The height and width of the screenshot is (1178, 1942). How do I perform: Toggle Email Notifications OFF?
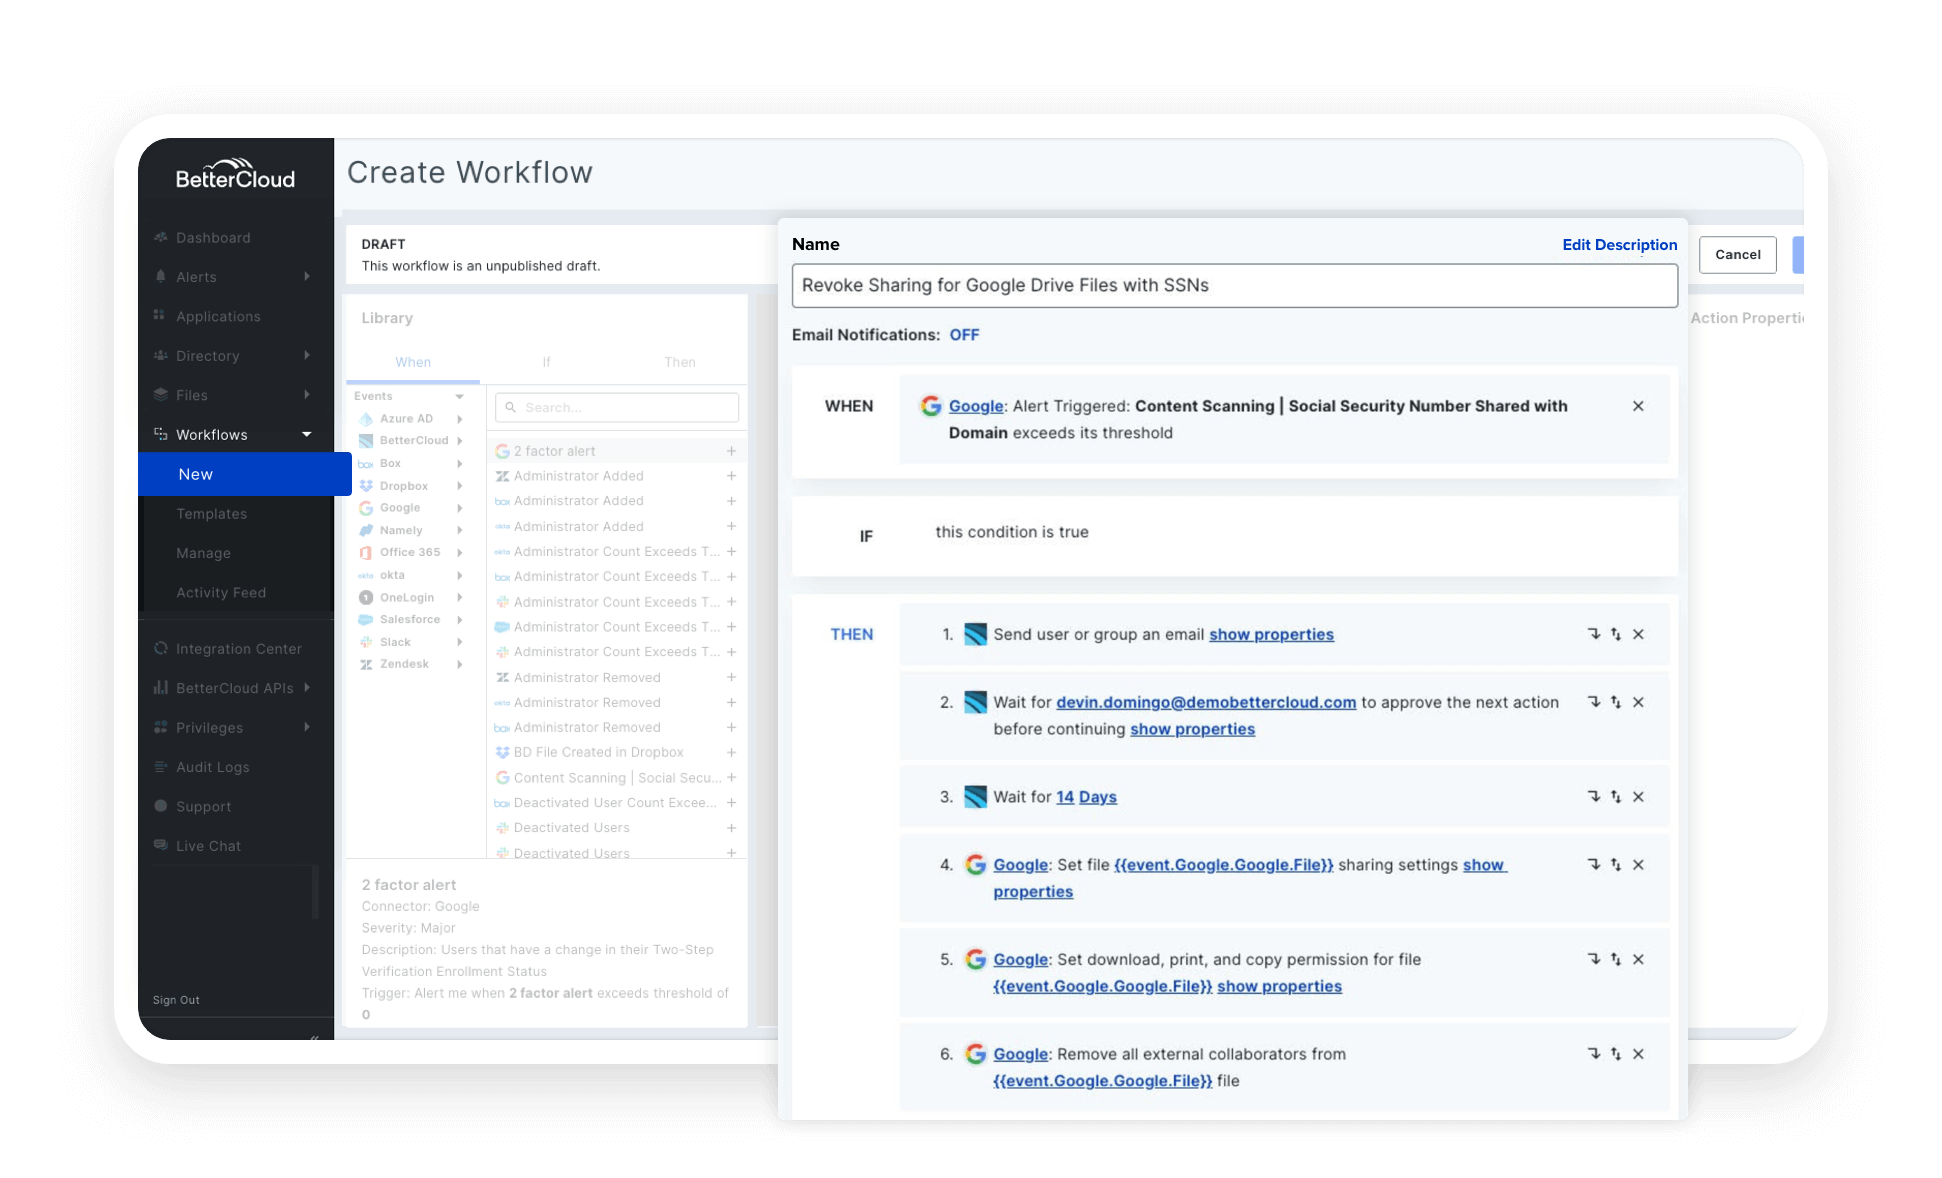pyautogui.click(x=964, y=335)
